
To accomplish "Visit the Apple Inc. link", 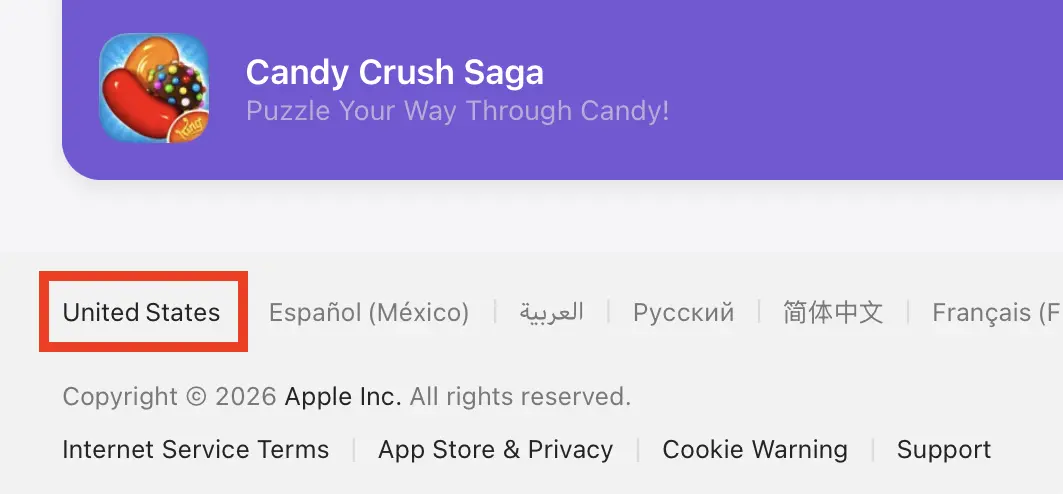I will tap(343, 397).
